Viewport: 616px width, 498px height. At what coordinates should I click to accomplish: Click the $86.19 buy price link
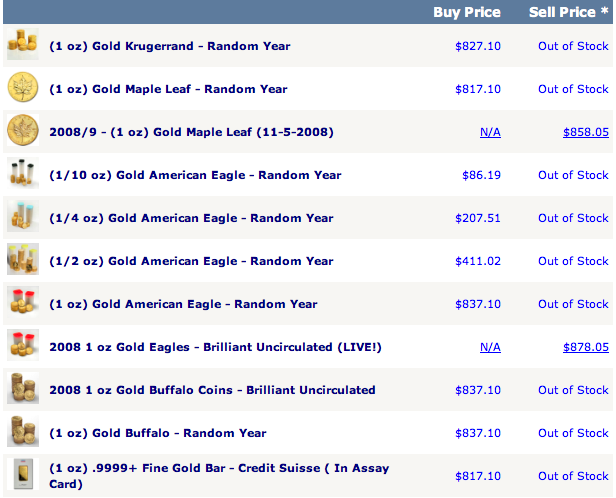pos(481,175)
